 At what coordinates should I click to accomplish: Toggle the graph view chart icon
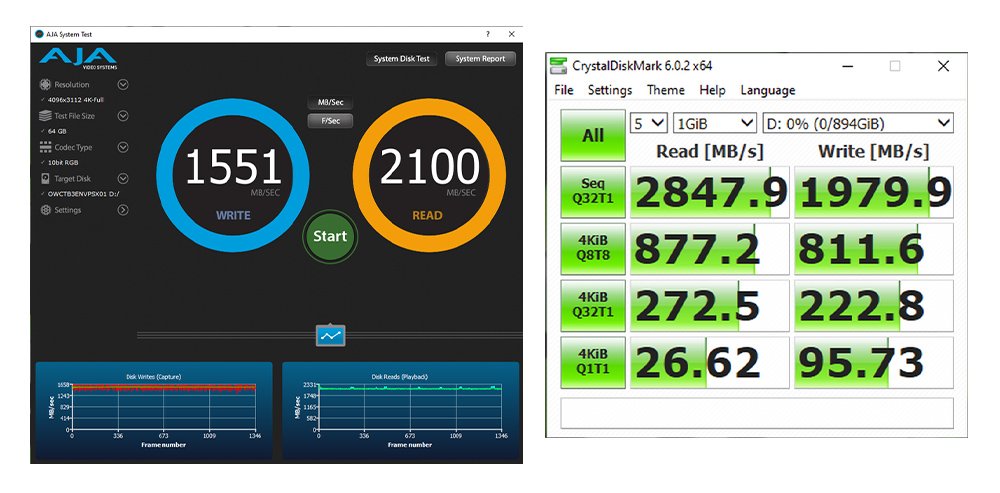click(x=330, y=335)
